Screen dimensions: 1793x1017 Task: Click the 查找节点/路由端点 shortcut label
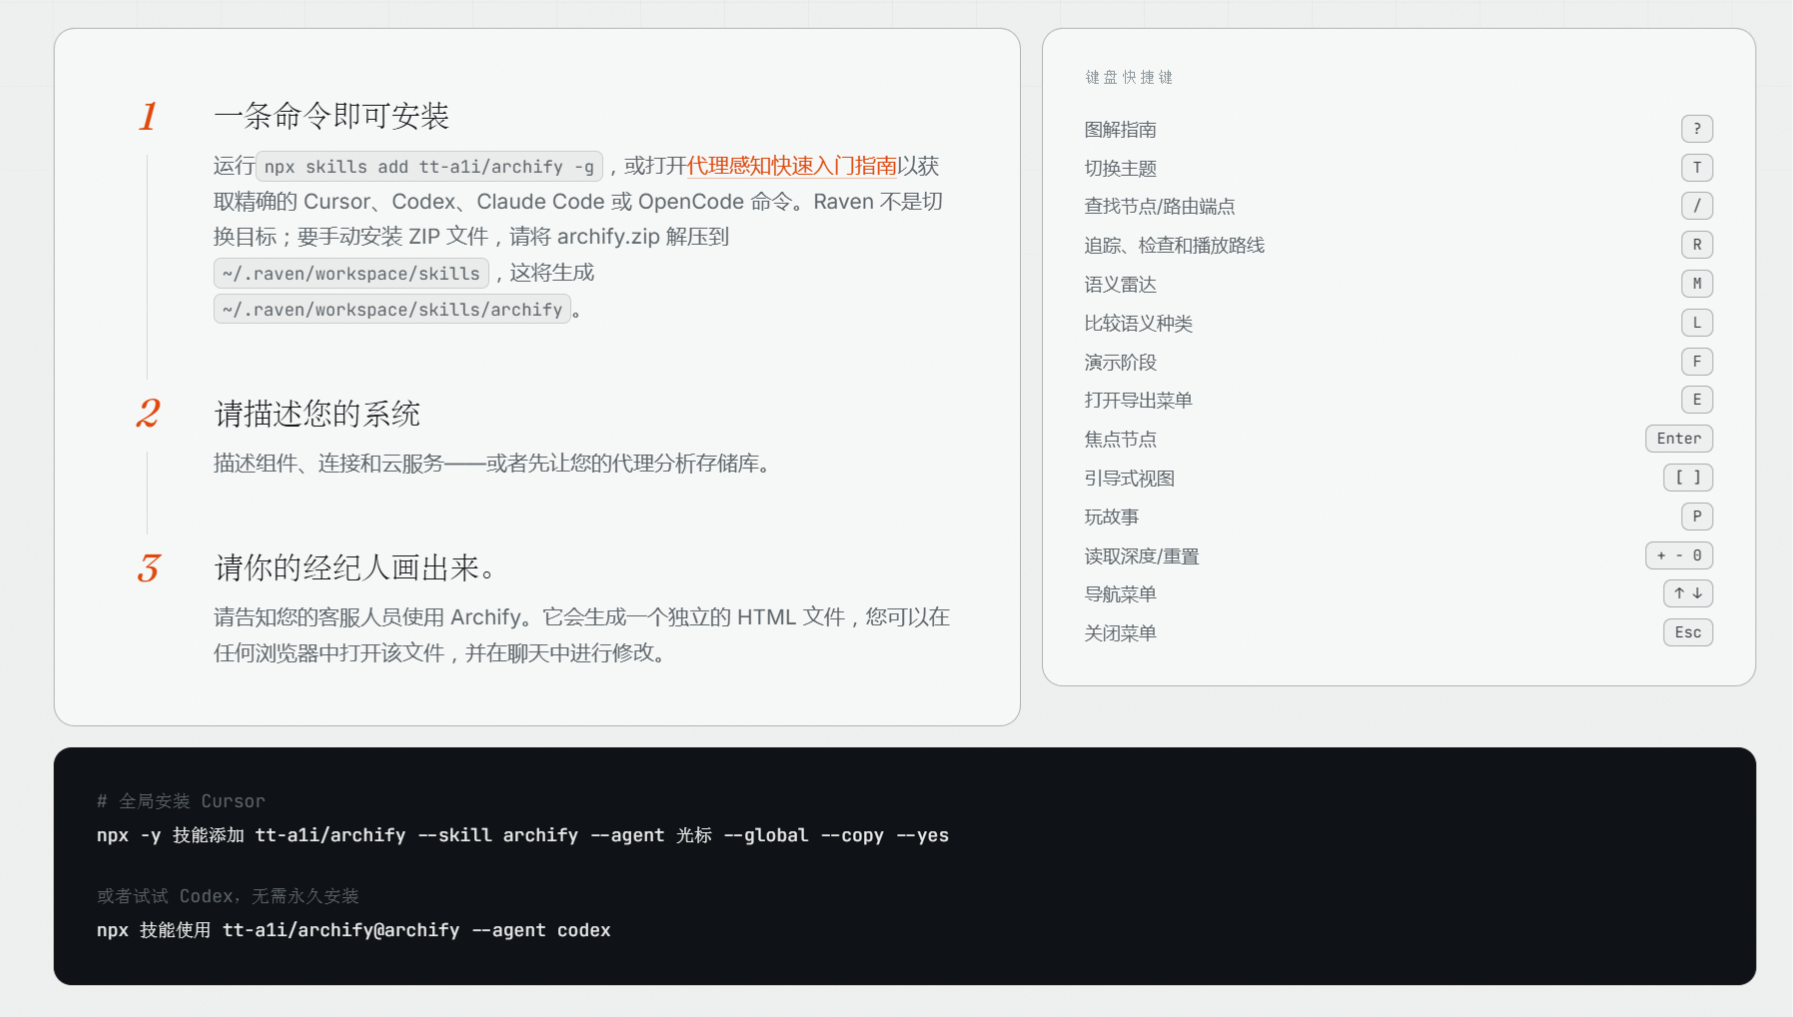(x=1160, y=206)
